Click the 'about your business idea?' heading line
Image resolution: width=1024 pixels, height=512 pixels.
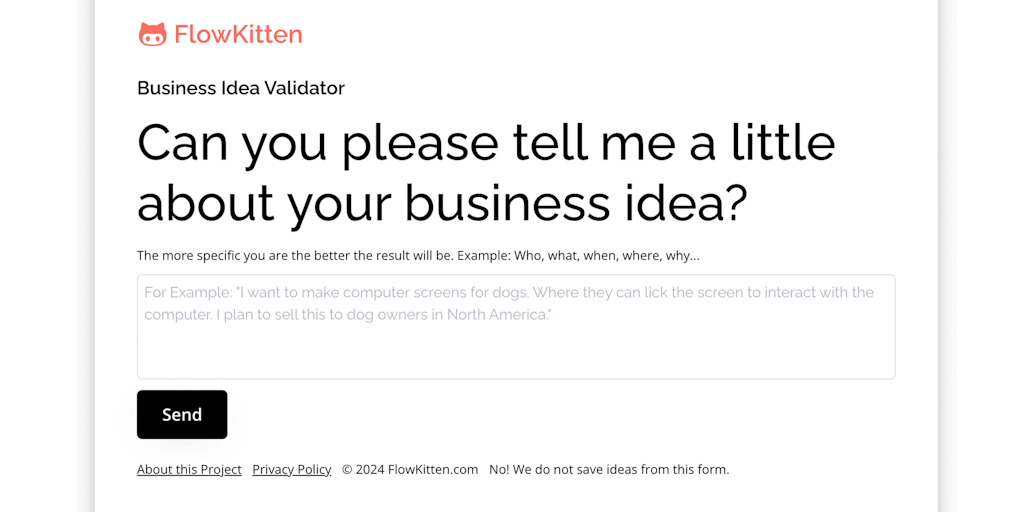[x=442, y=203]
